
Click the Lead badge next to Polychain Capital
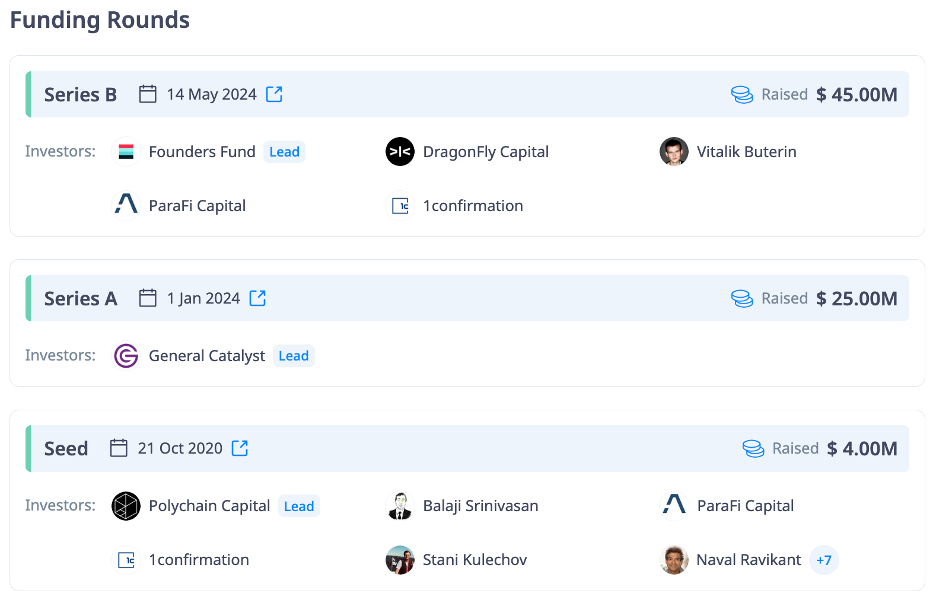point(299,506)
